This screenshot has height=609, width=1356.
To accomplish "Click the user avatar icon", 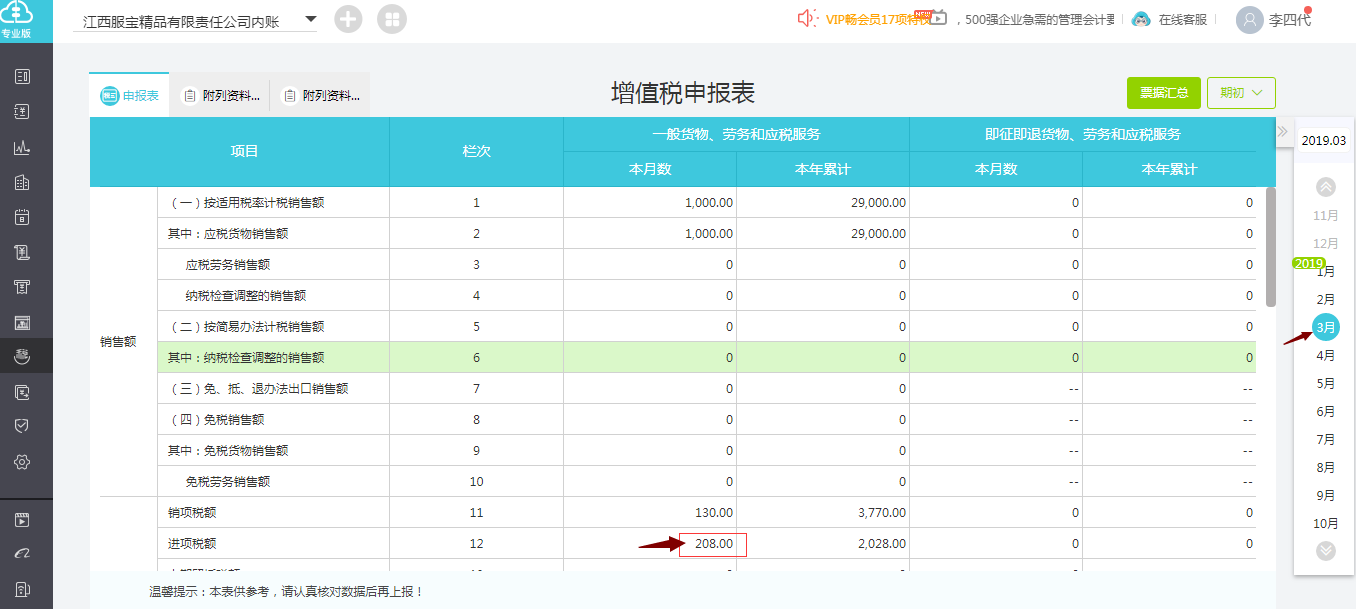I will pos(1250,19).
